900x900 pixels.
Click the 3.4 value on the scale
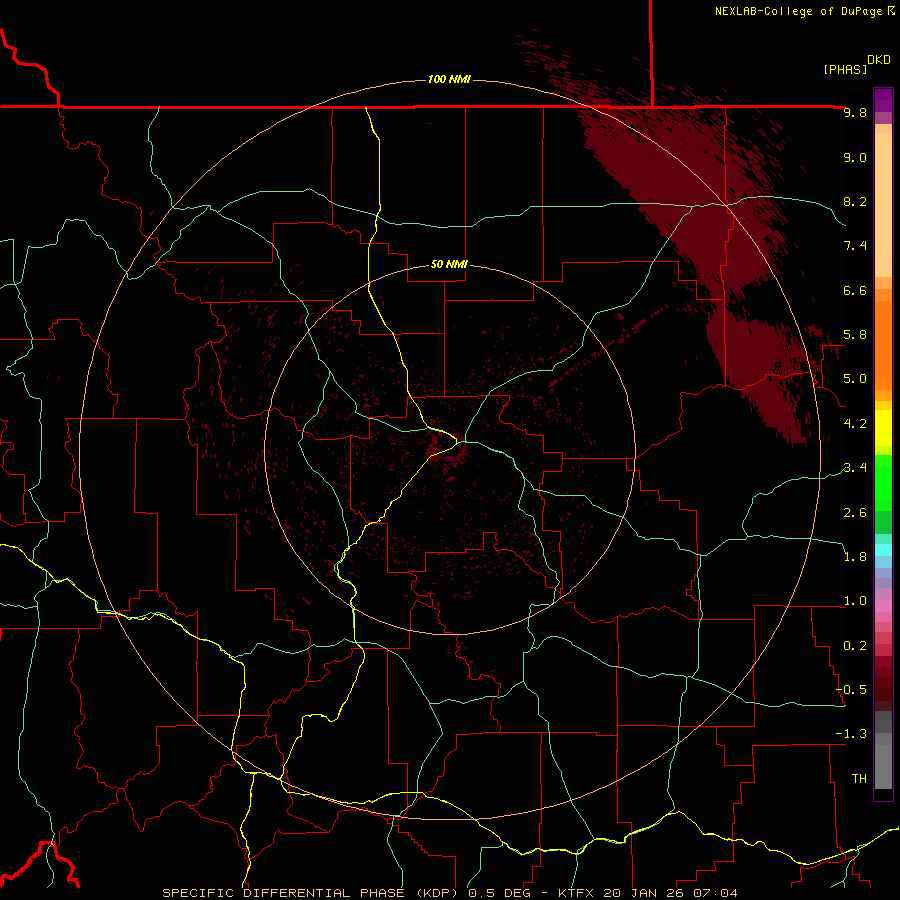pyautogui.click(x=855, y=468)
